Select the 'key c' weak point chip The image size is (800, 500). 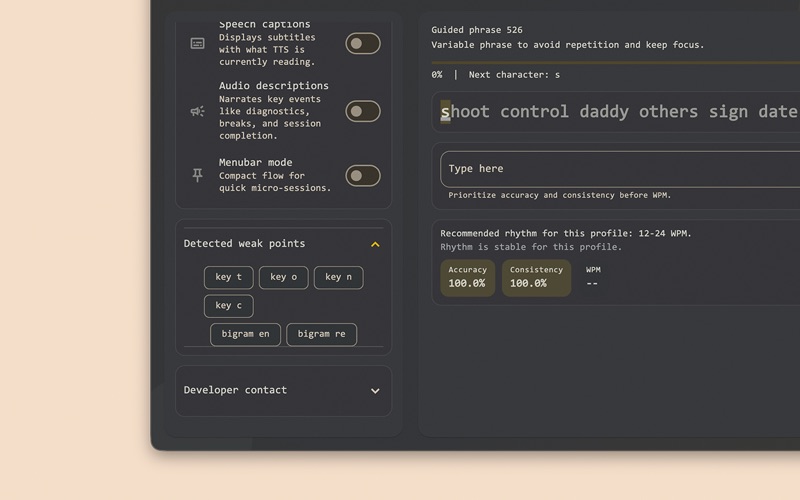pos(229,306)
